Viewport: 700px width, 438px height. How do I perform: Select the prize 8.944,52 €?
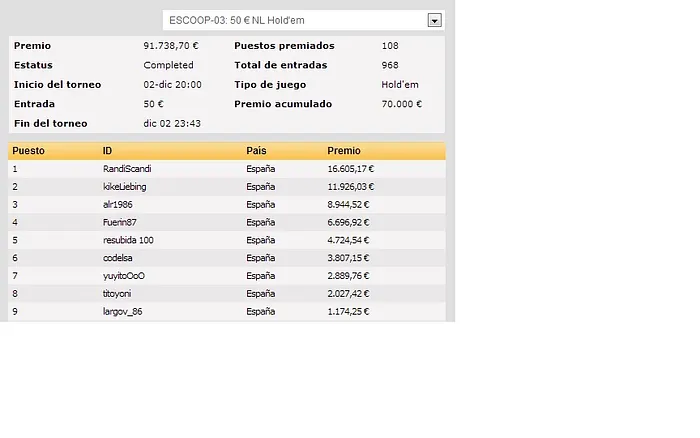point(348,204)
